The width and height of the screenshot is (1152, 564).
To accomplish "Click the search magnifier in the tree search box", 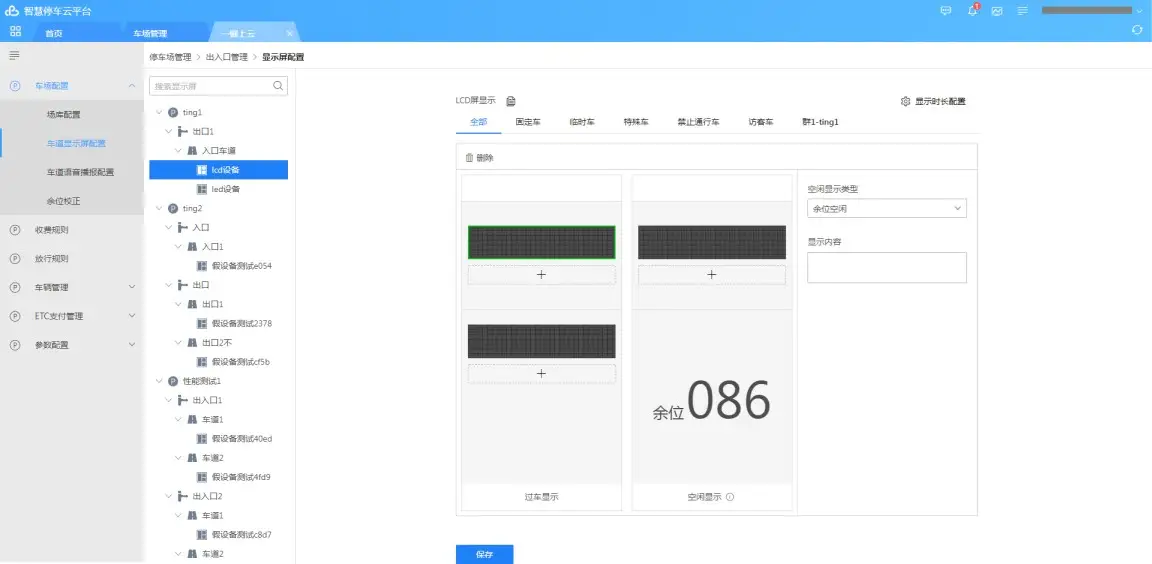I will point(278,86).
